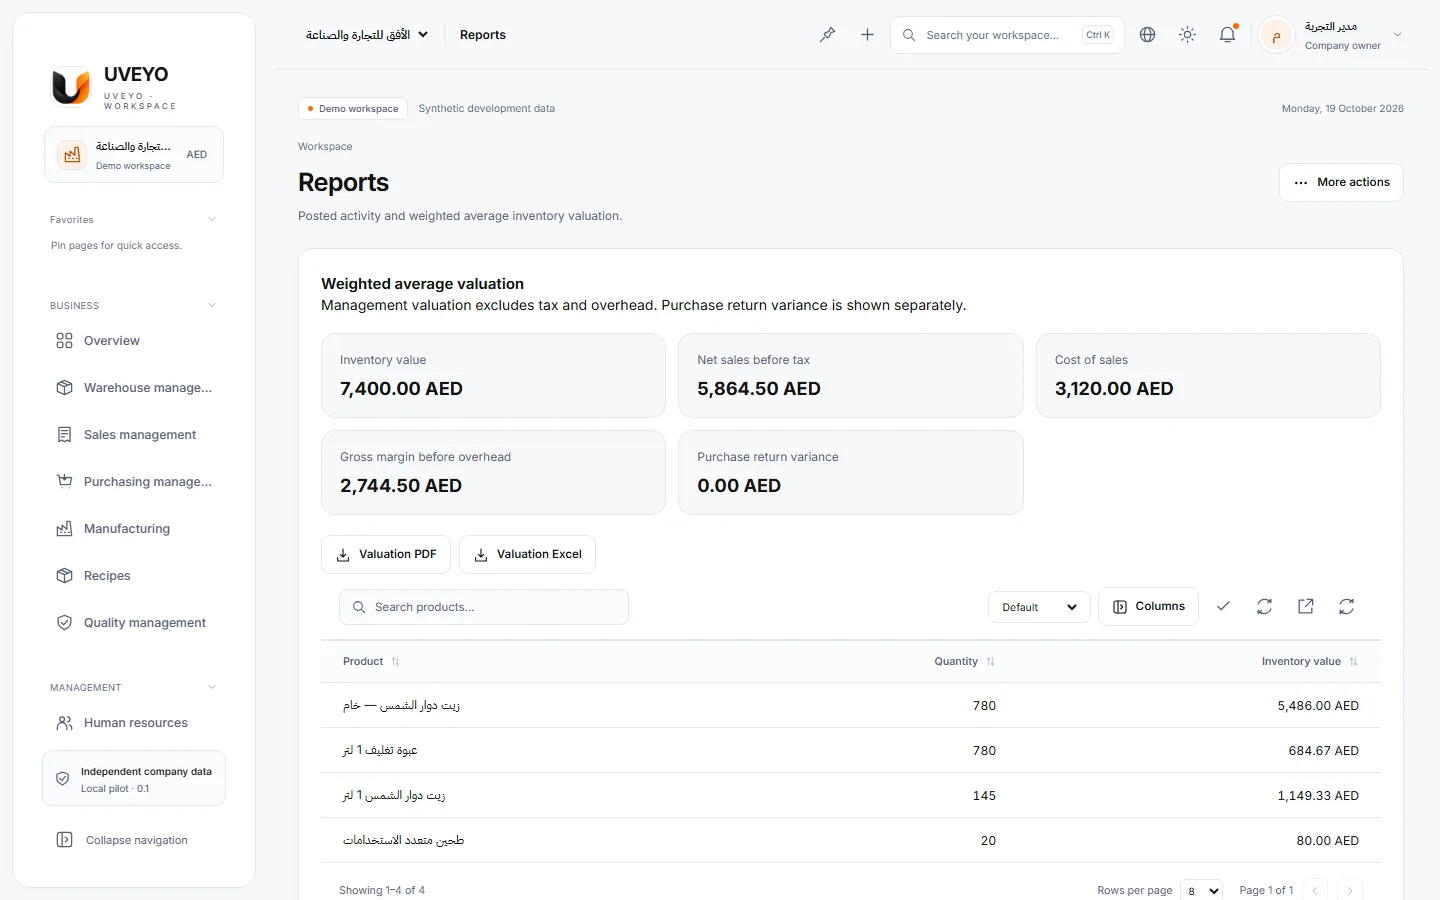This screenshot has width=1440, height=900.
Task: Go to Sales management
Action: tap(134, 435)
